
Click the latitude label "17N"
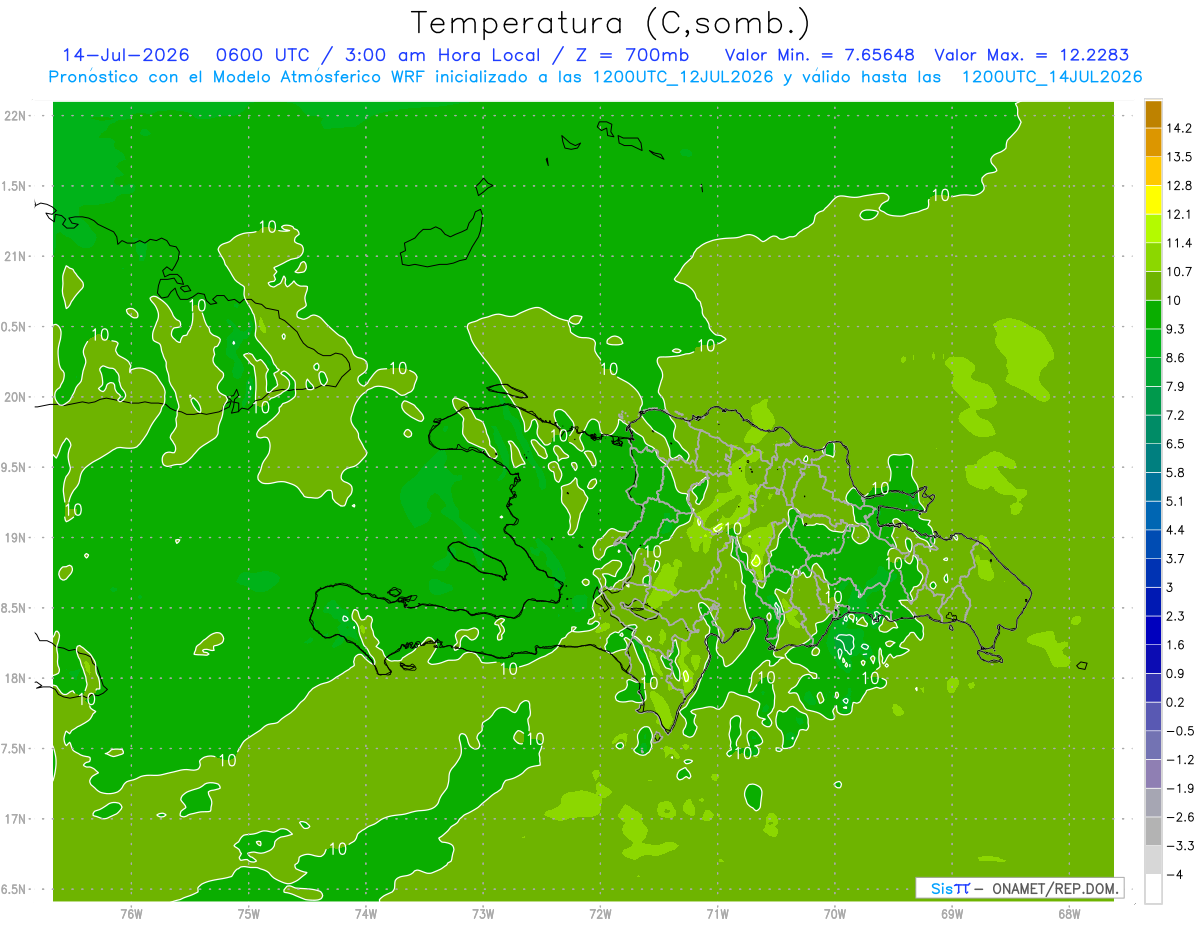tap(16, 820)
